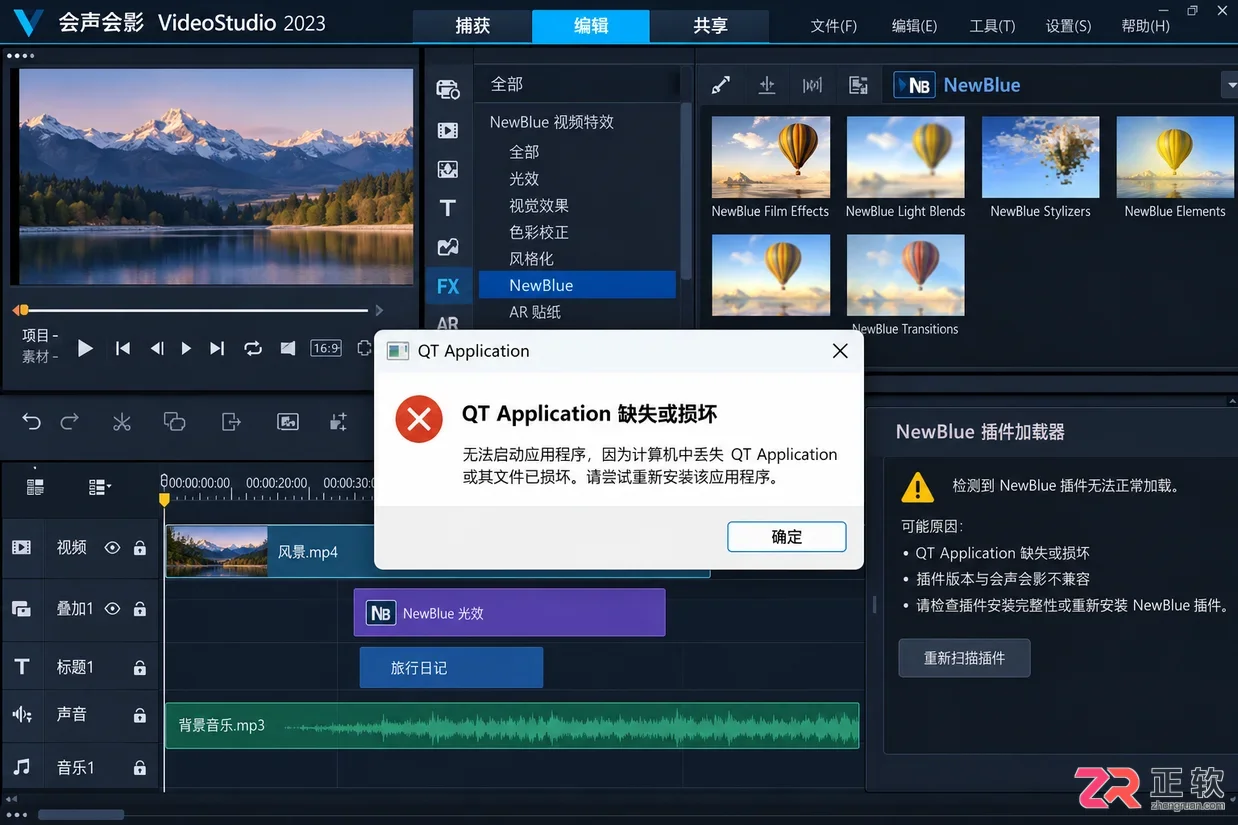
Task: Open the 全部 category dropdown at list top
Action: pyautogui.click(x=579, y=84)
